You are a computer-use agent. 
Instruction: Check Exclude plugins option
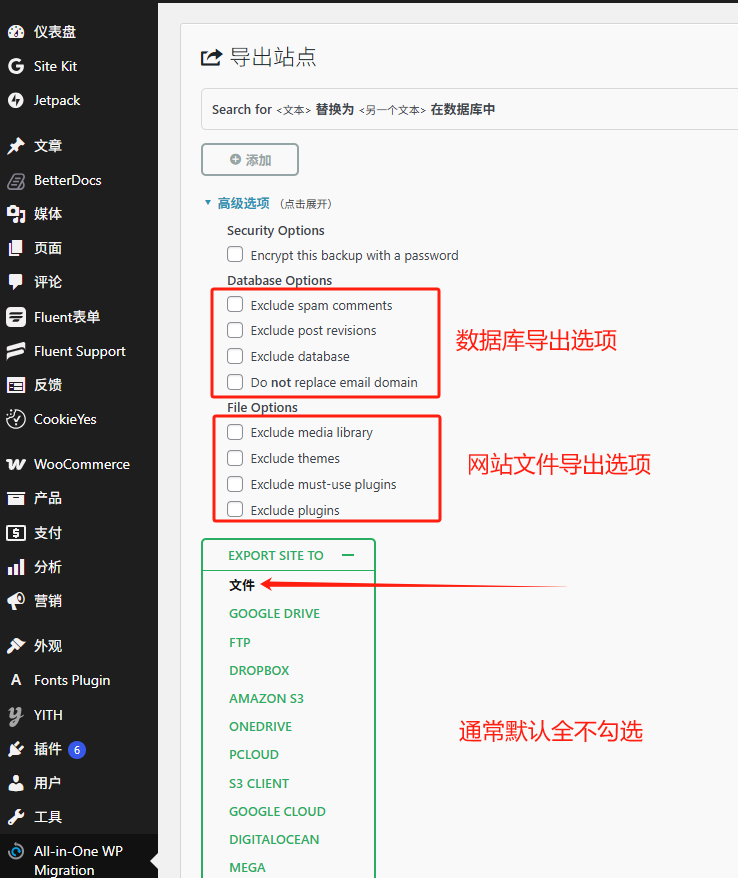(x=235, y=509)
